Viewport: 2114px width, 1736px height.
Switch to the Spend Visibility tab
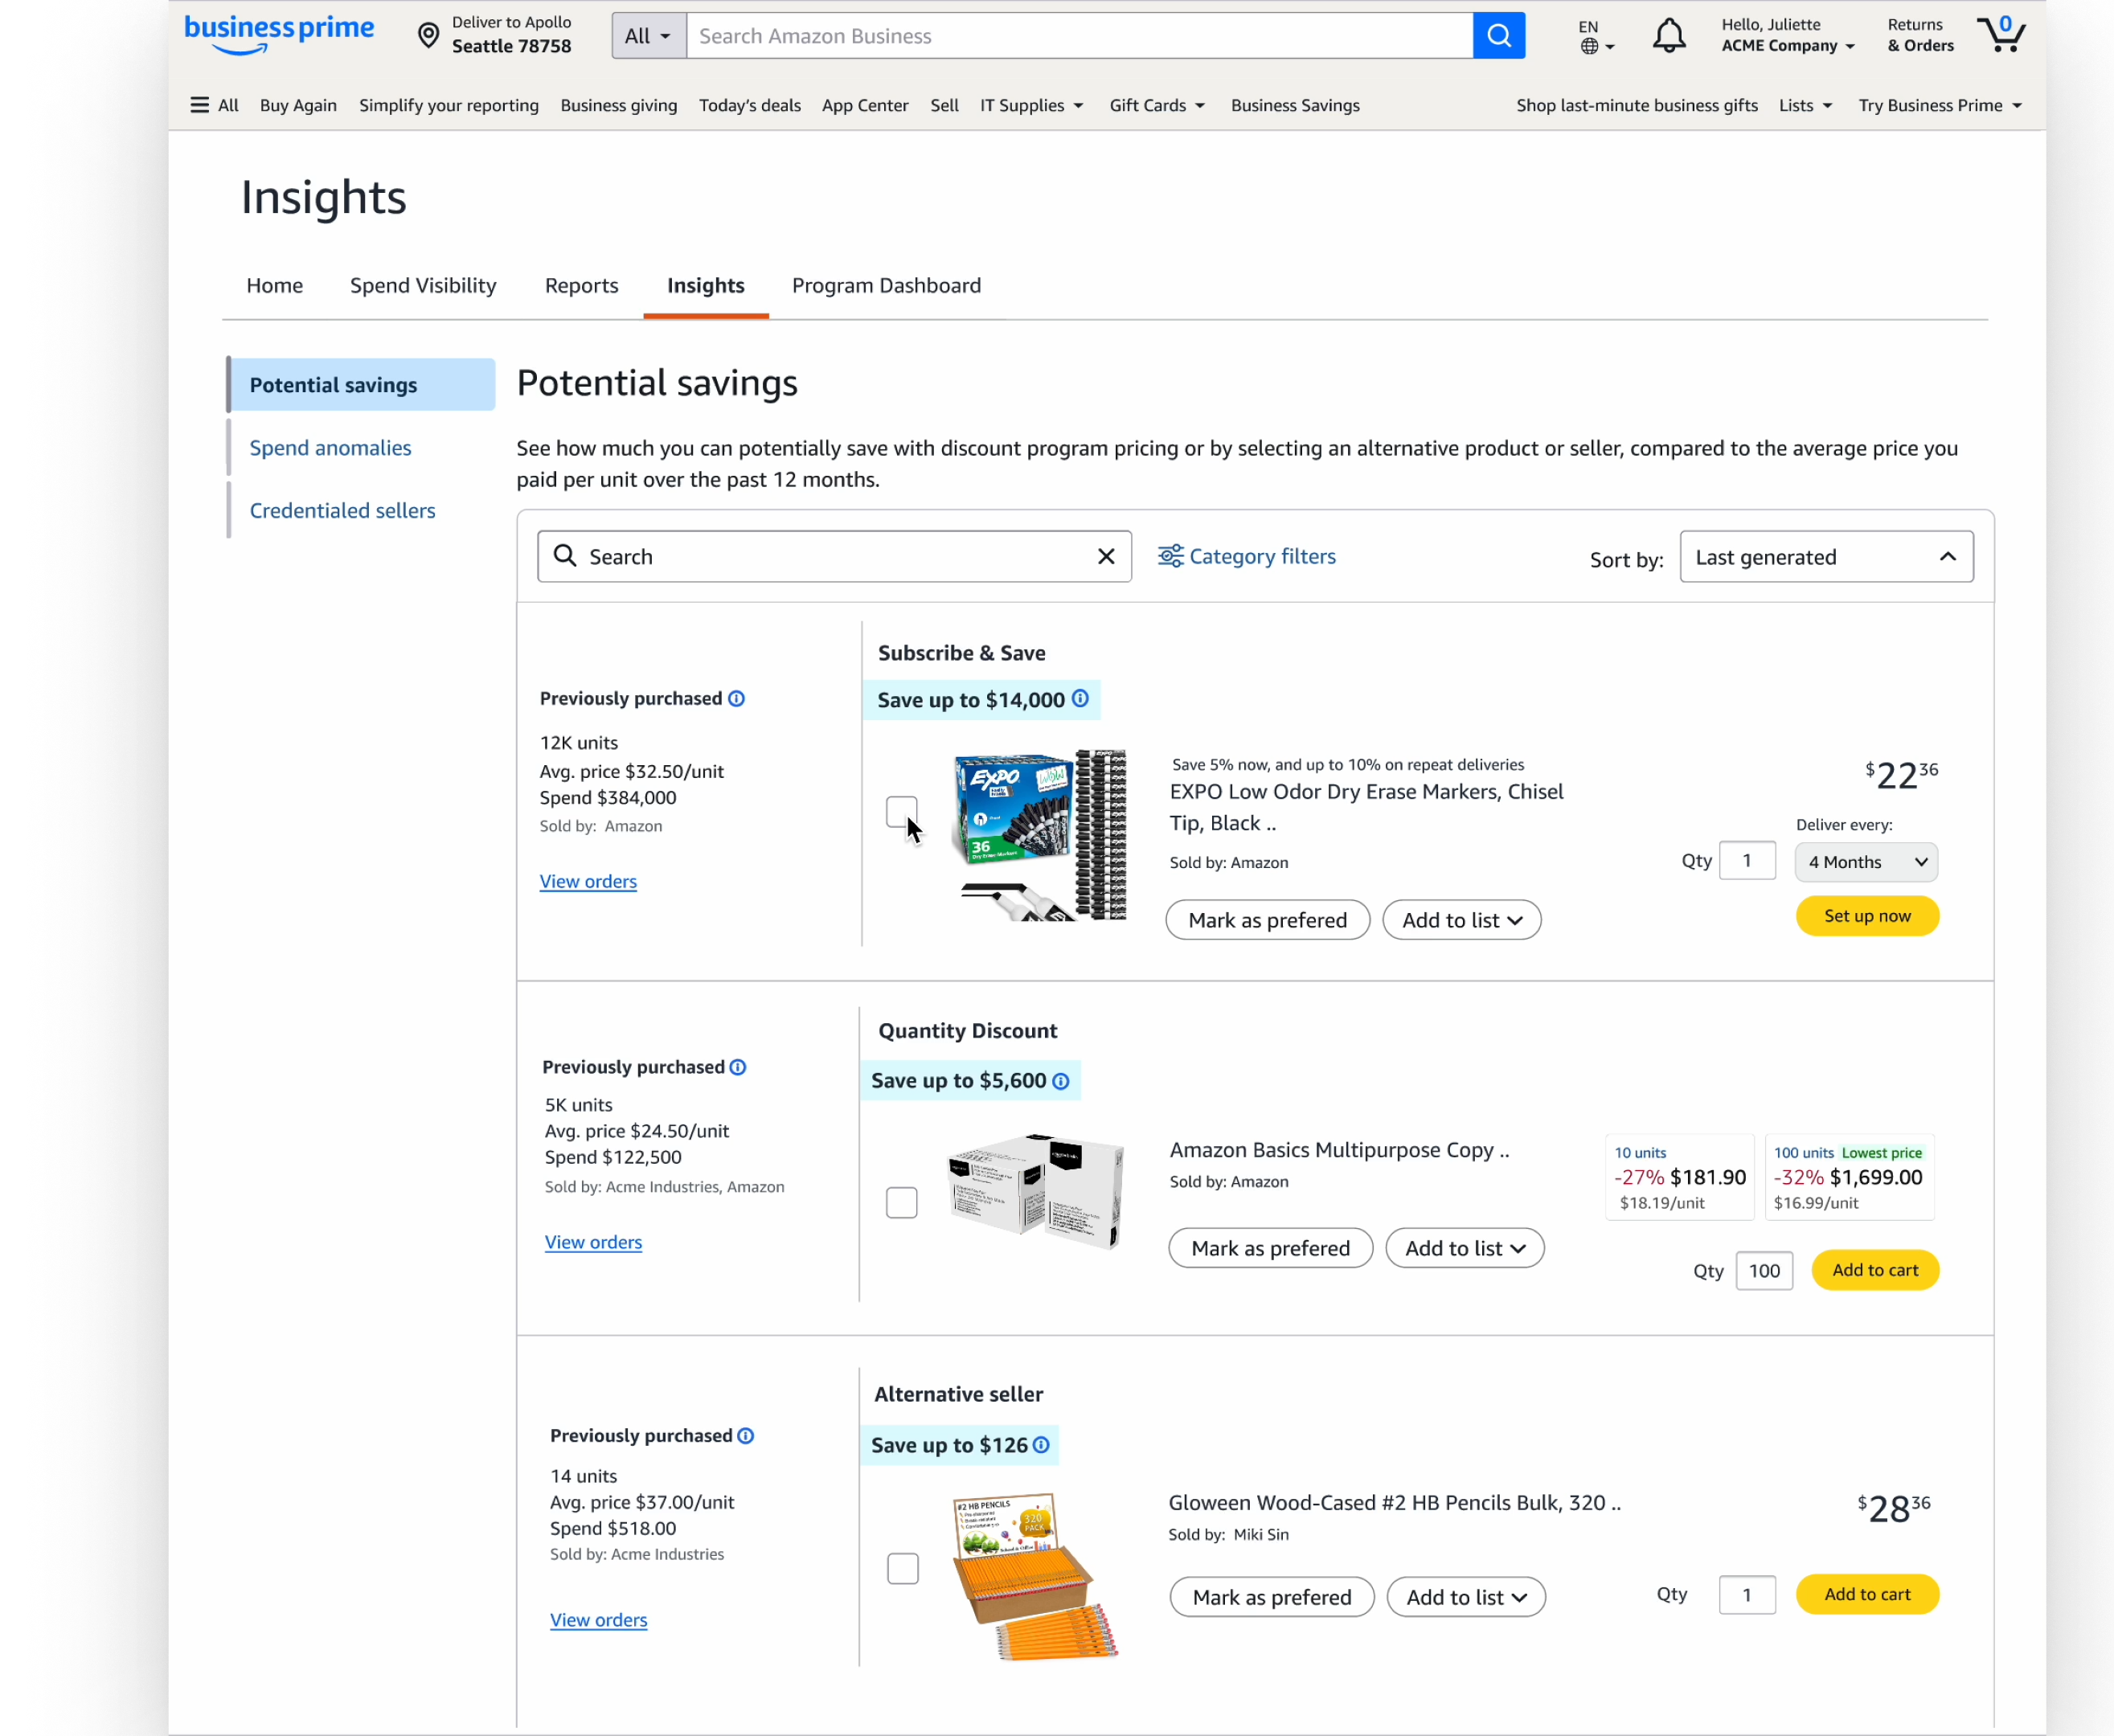(x=423, y=286)
